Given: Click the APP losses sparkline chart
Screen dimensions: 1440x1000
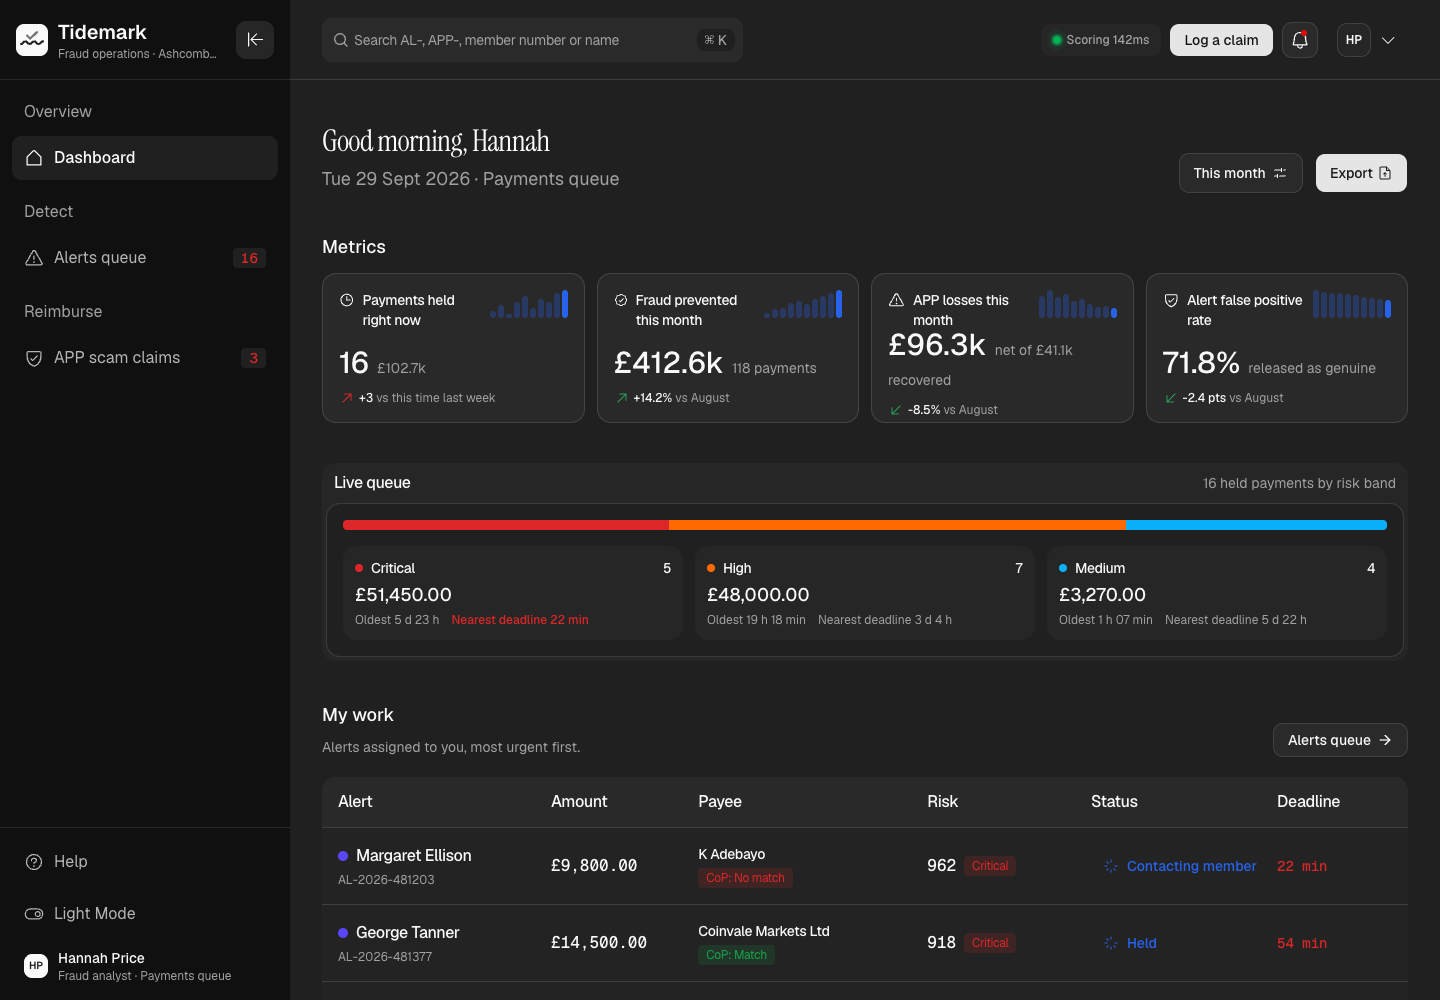Looking at the screenshot, I should pyautogui.click(x=1078, y=304).
